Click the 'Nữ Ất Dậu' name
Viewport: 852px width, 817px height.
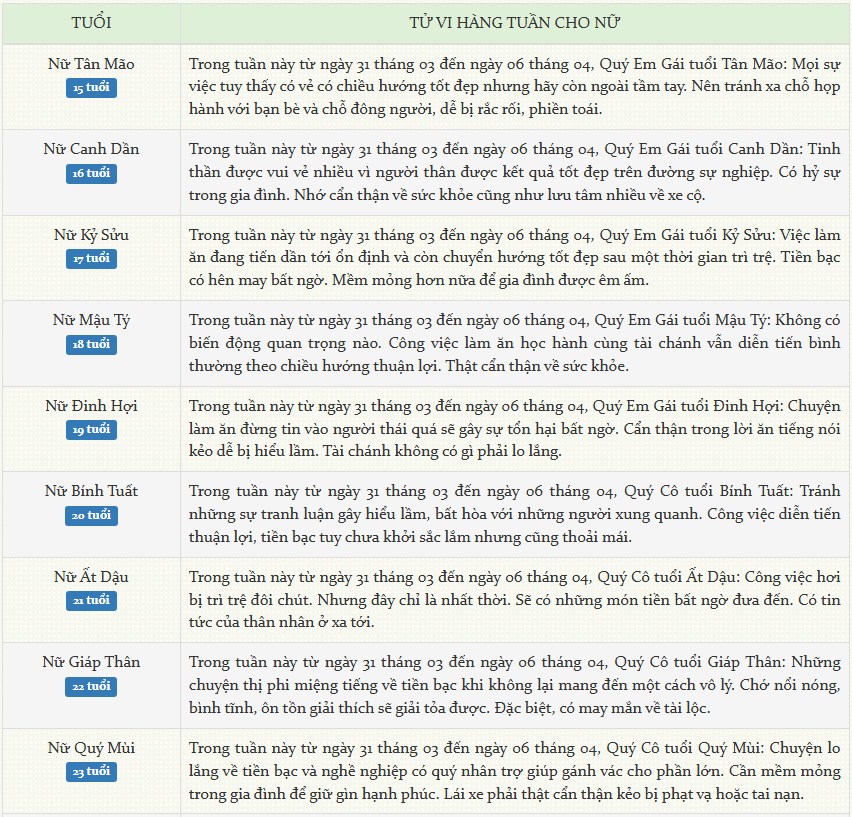click(x=91, y=577)
